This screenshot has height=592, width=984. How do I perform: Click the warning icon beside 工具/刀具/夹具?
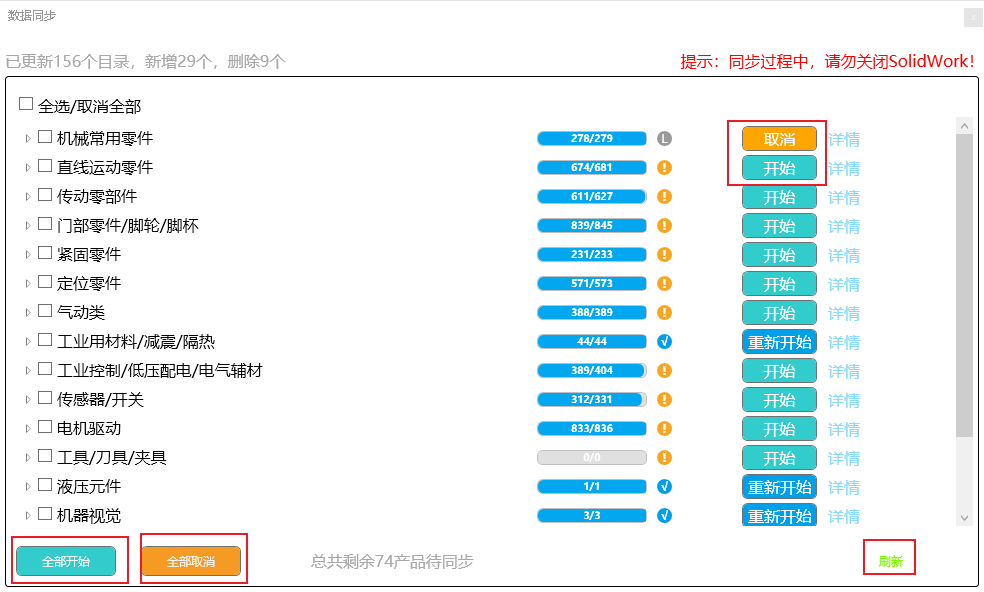pos(665,457)
